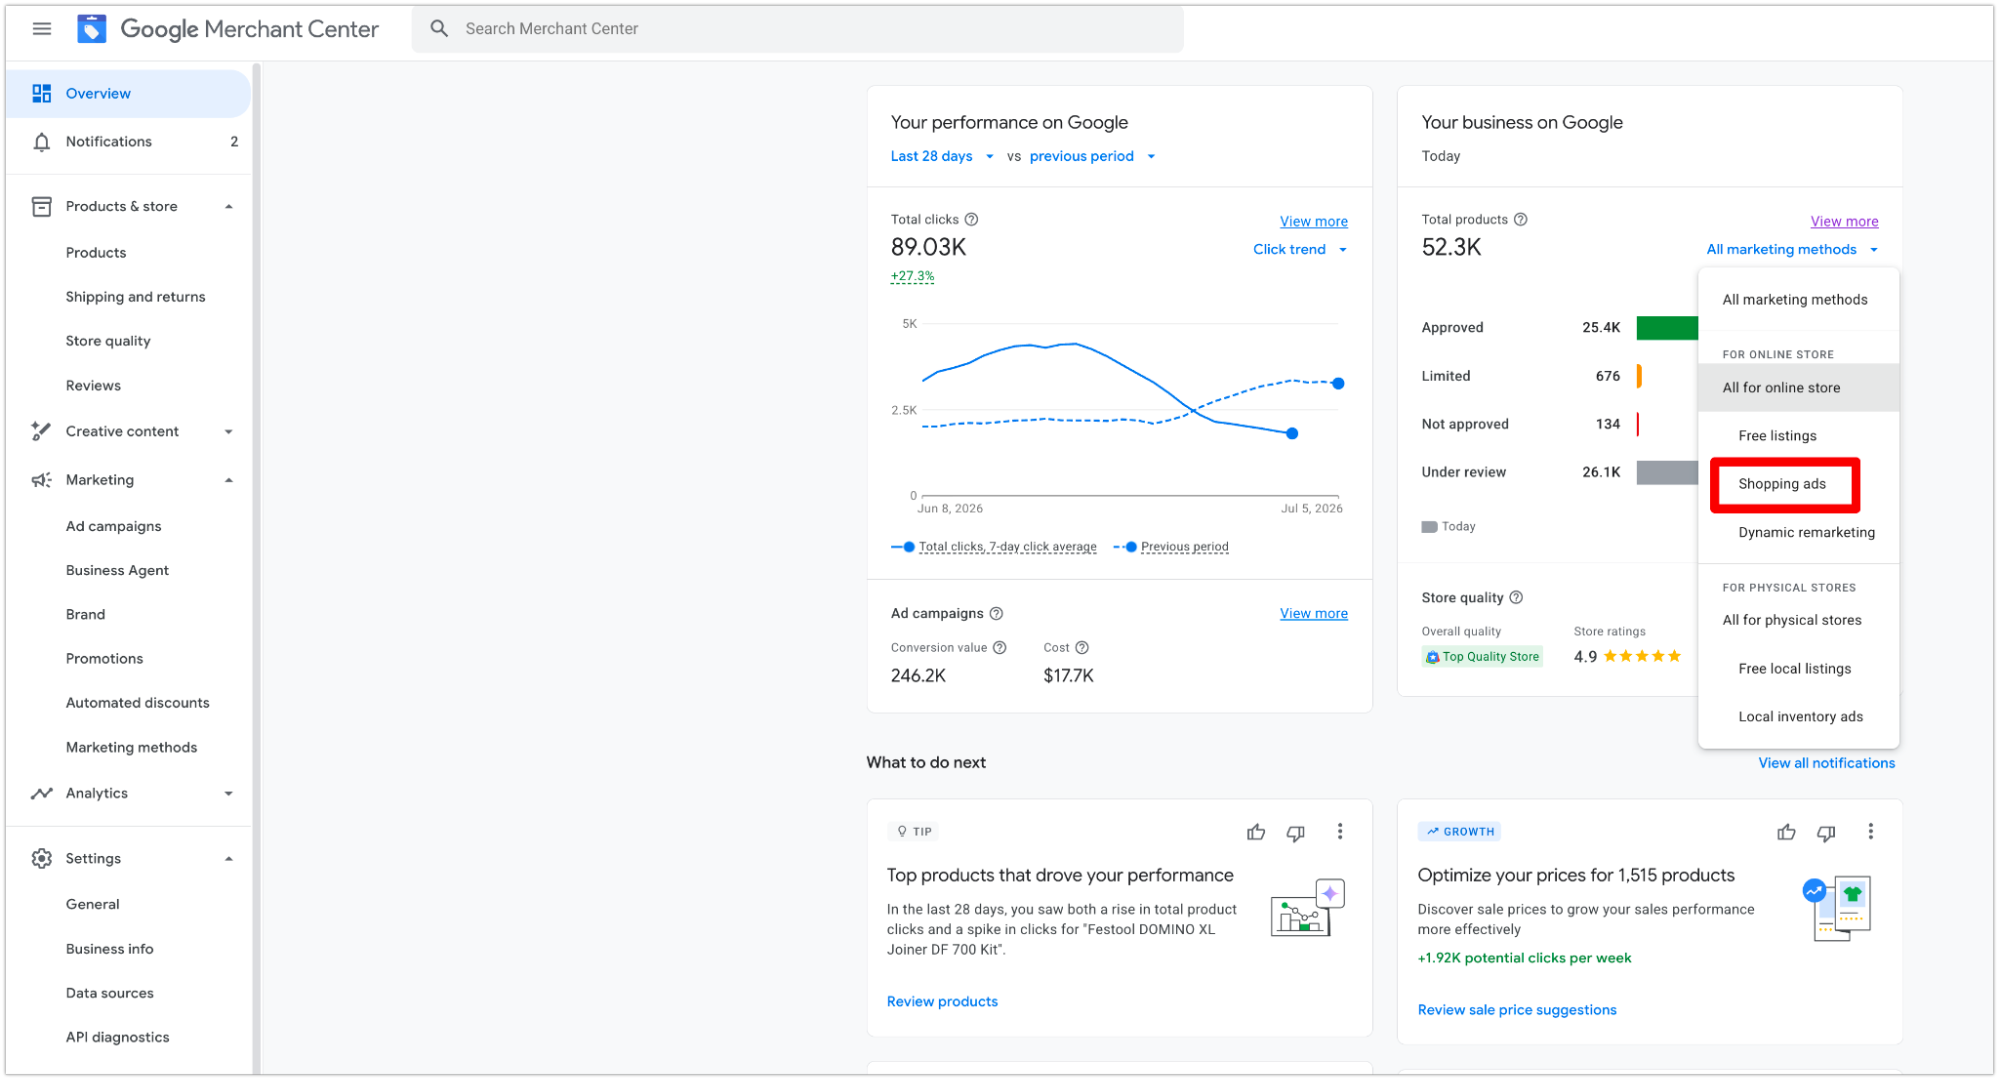Click the Marketing megaphone icon
This screenshot has height=1080, width=1999.
click(41, 480)
